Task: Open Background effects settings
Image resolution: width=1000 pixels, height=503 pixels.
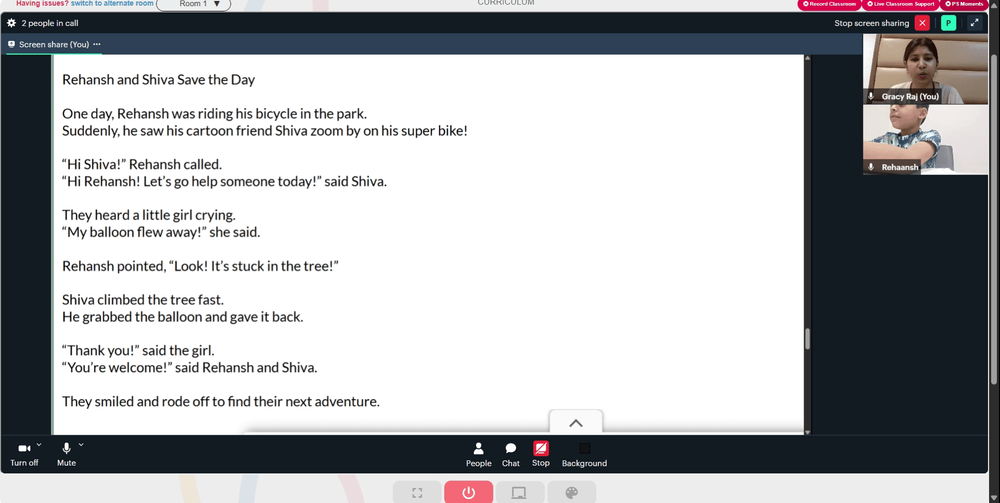Action: point(584,455)
